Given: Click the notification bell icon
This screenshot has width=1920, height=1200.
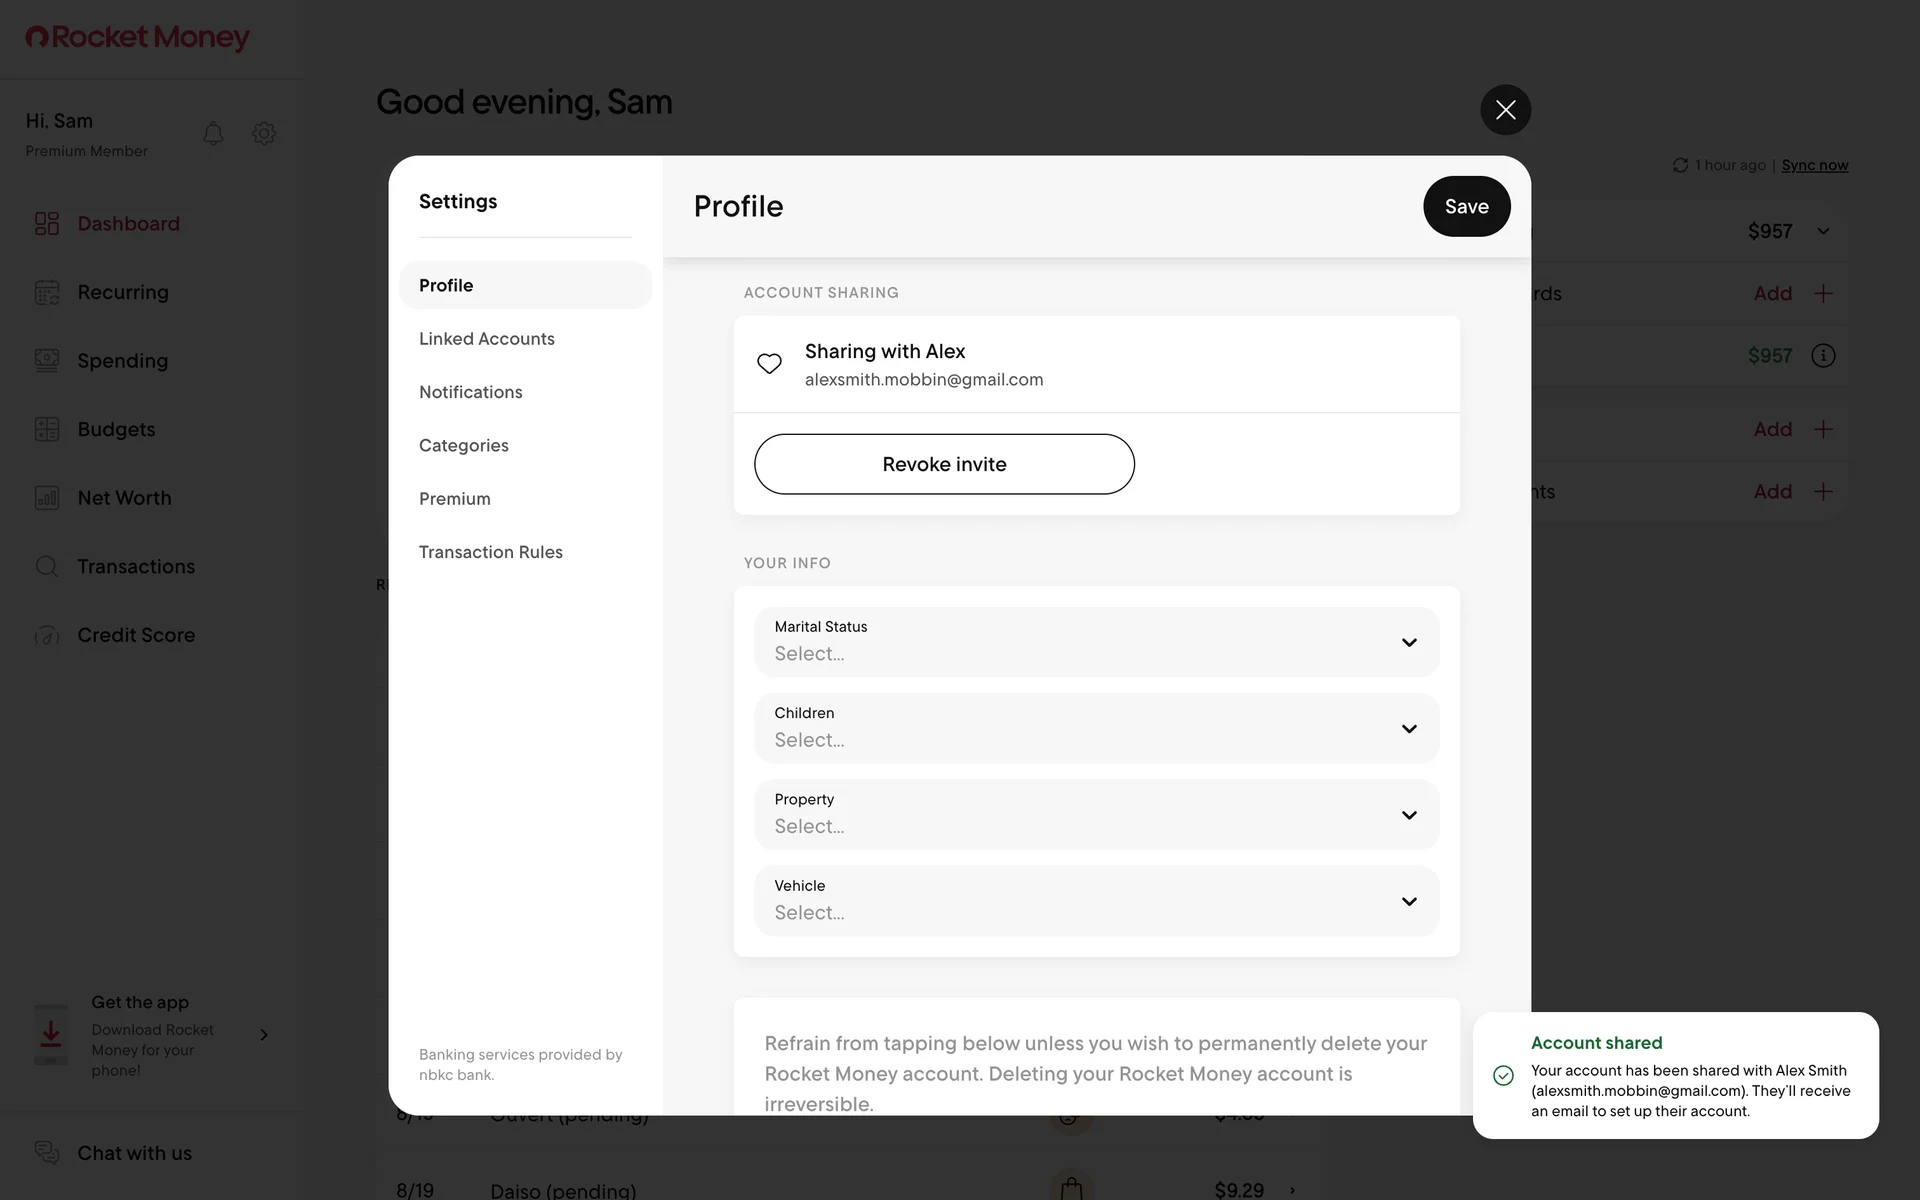Looking at the screenshot, I should 213,133.
